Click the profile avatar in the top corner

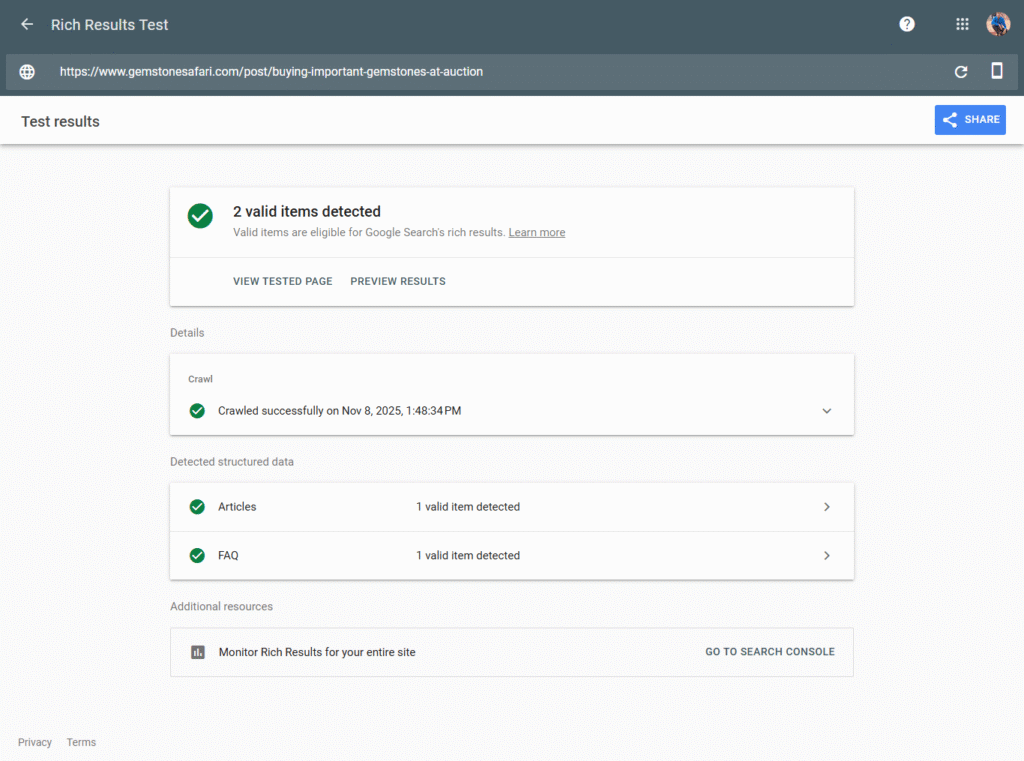pos(997,23)
